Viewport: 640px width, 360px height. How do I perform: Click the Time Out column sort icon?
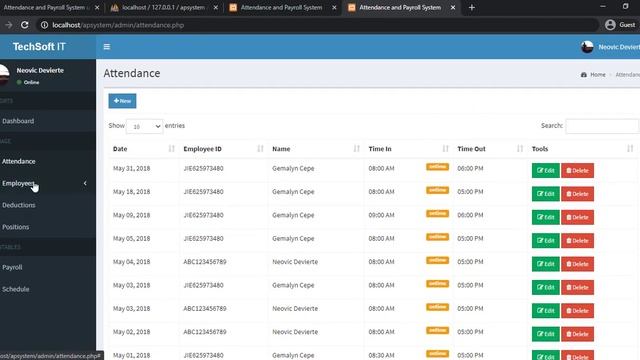coord(520,149)
